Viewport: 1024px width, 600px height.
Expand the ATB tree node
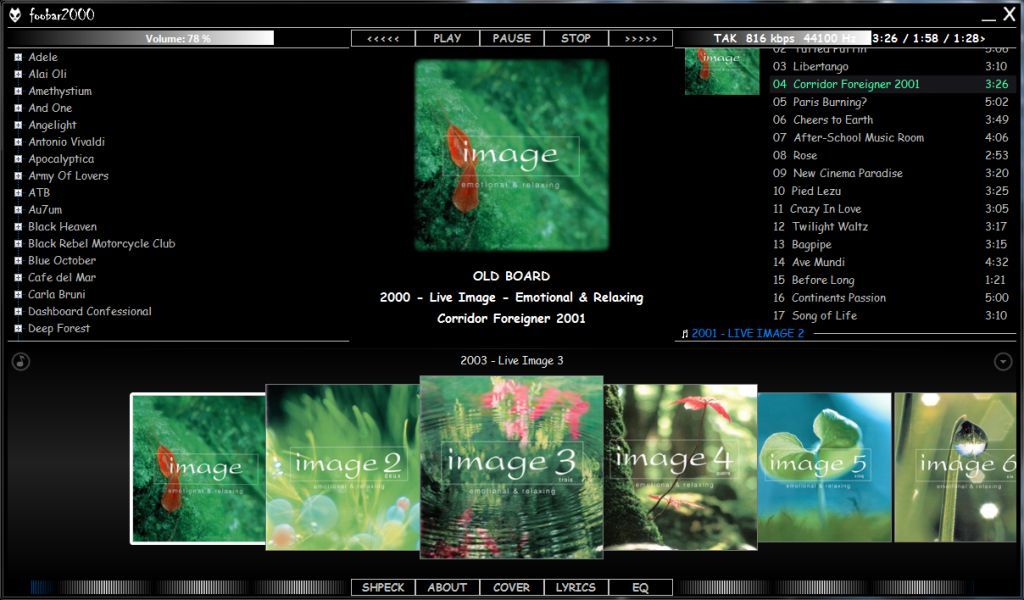coord(18,193)
